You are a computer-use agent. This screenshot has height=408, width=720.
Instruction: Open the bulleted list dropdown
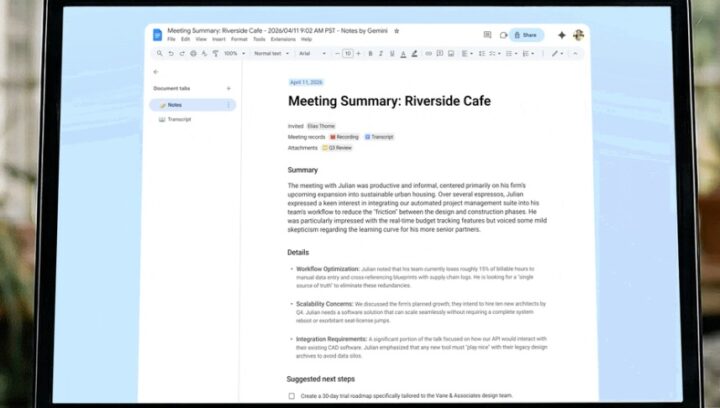click(511, 54)
